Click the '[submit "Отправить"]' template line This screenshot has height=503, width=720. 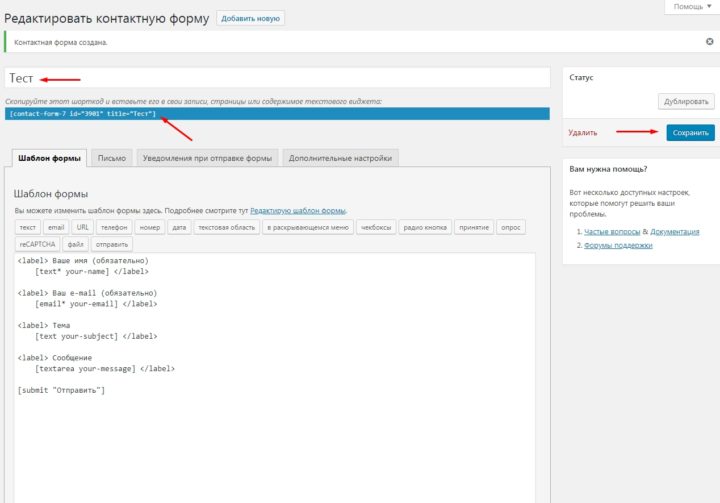(x=62, y=390)
